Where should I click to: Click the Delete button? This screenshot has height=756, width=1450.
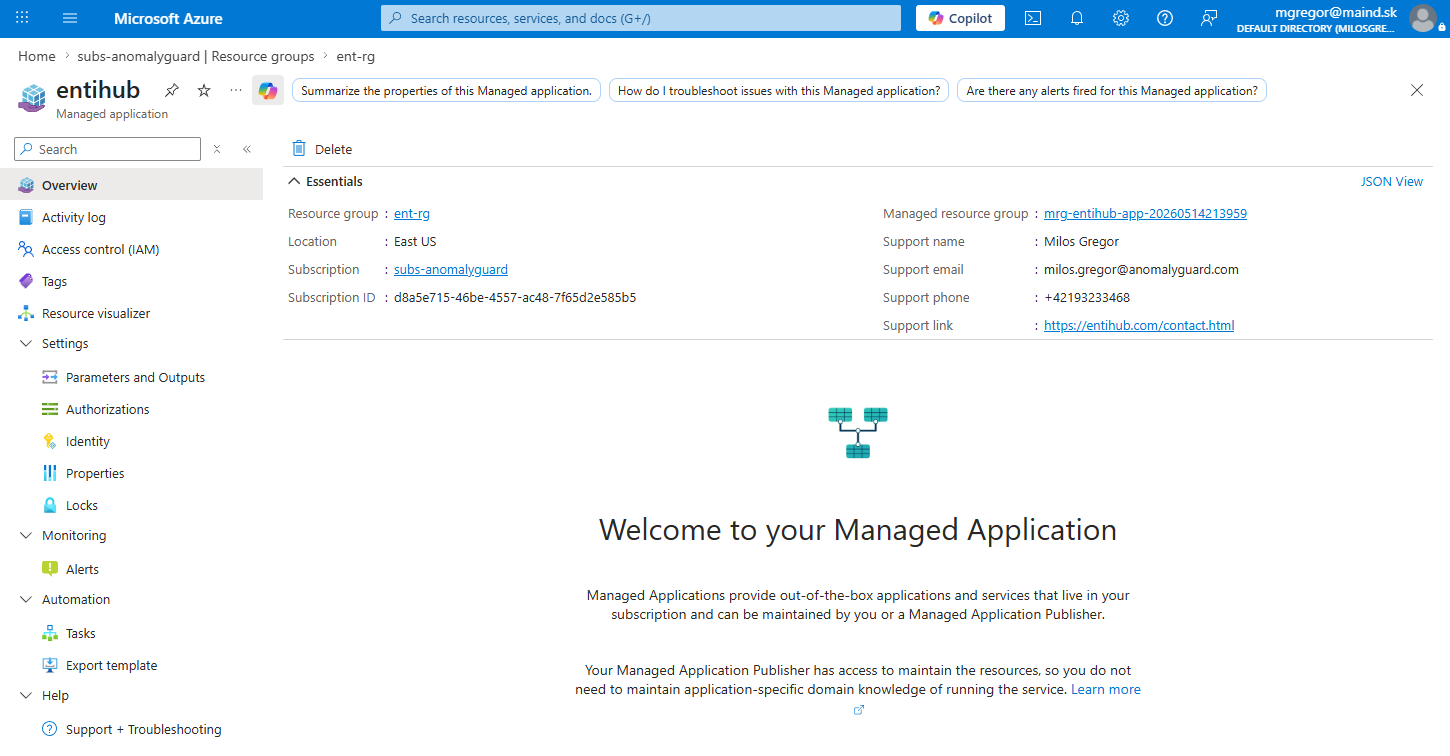[x=322, y=149]
